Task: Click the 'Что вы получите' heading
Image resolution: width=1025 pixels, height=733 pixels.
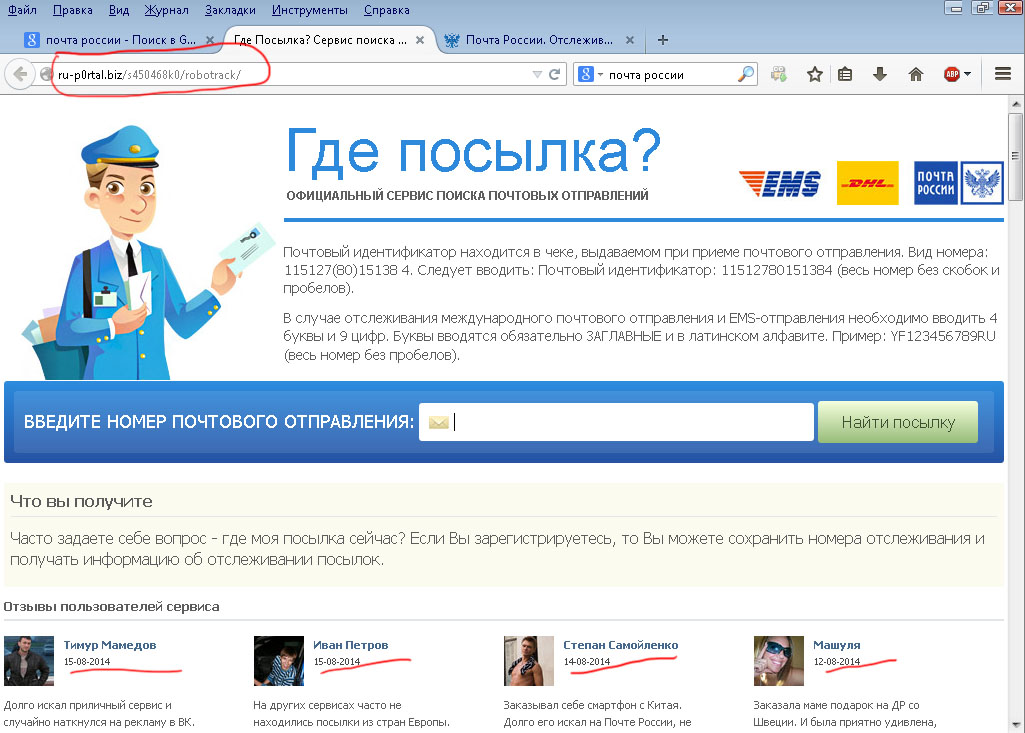Action: 81,502
